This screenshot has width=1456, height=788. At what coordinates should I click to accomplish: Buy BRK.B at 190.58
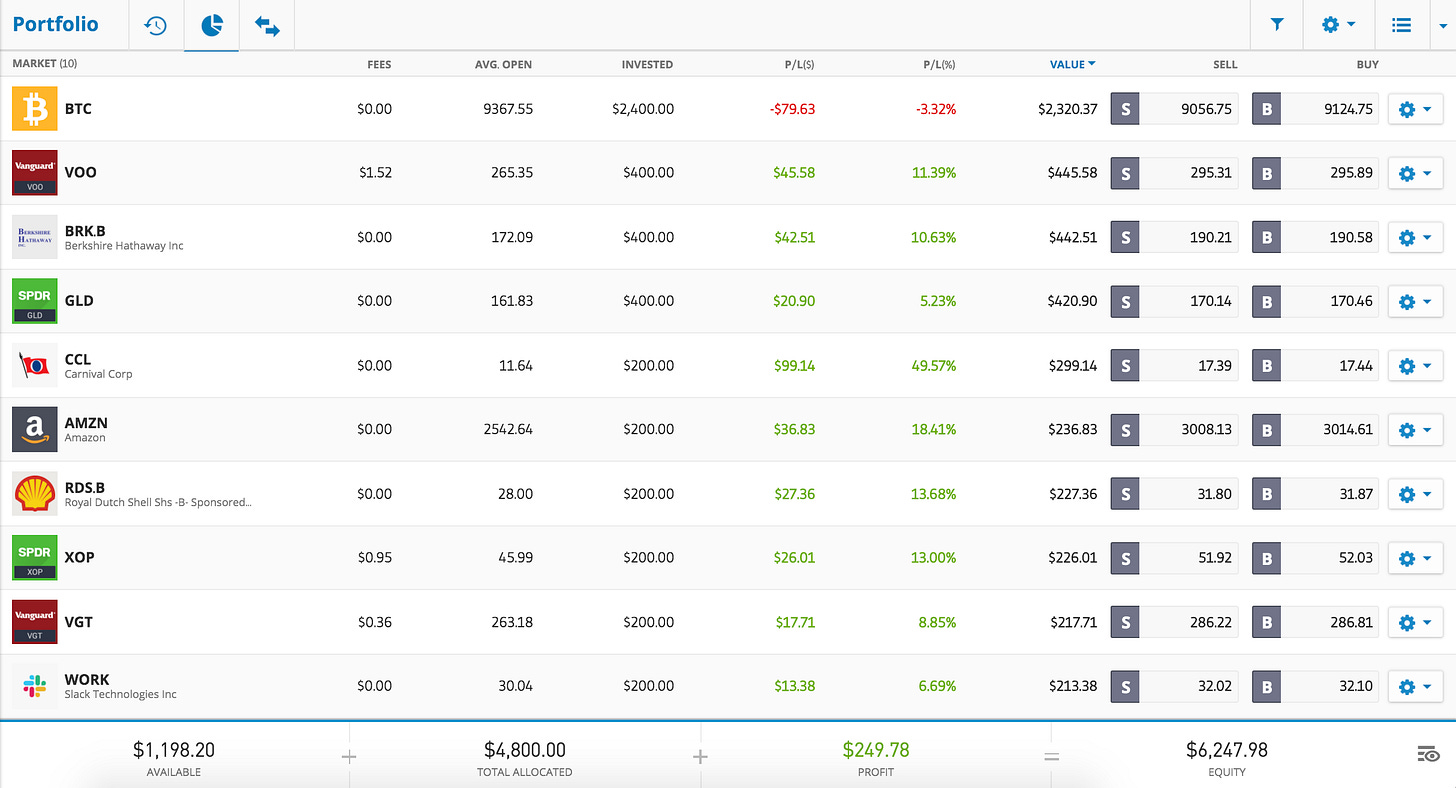1316,238
